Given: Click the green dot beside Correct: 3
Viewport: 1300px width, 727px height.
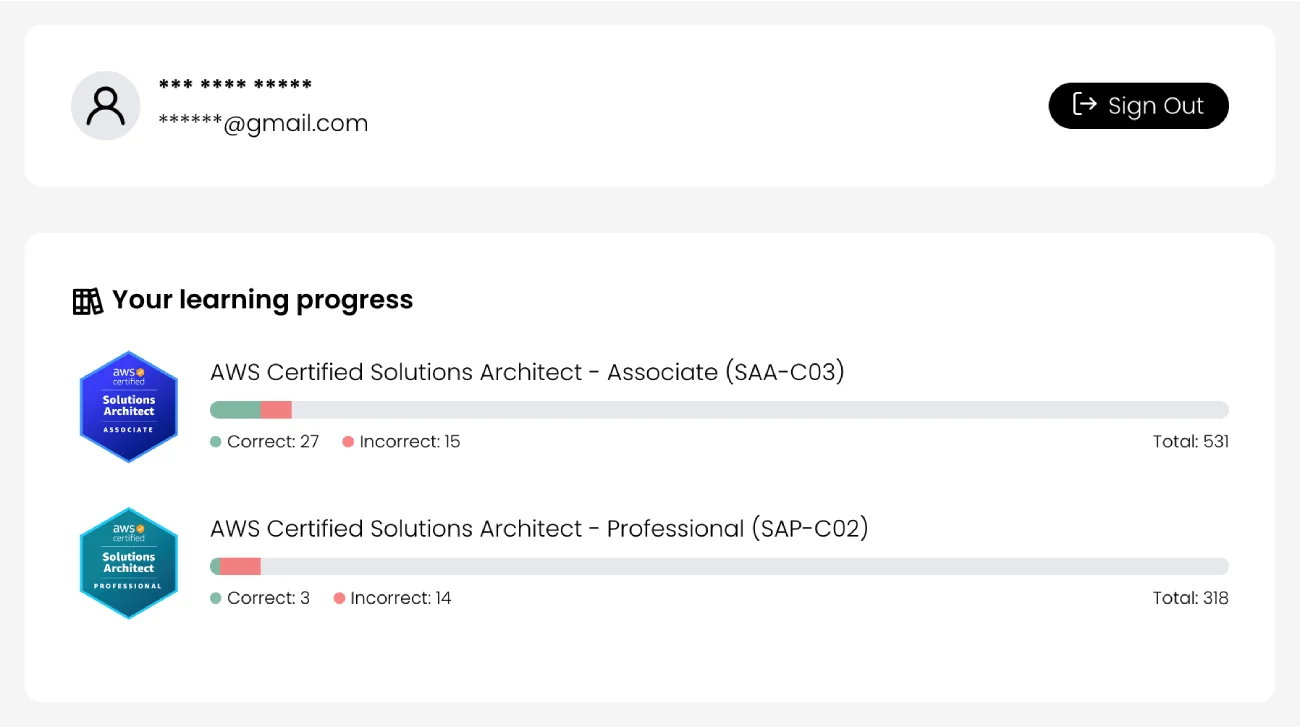Looking at the screenshot, I should 216,598.
